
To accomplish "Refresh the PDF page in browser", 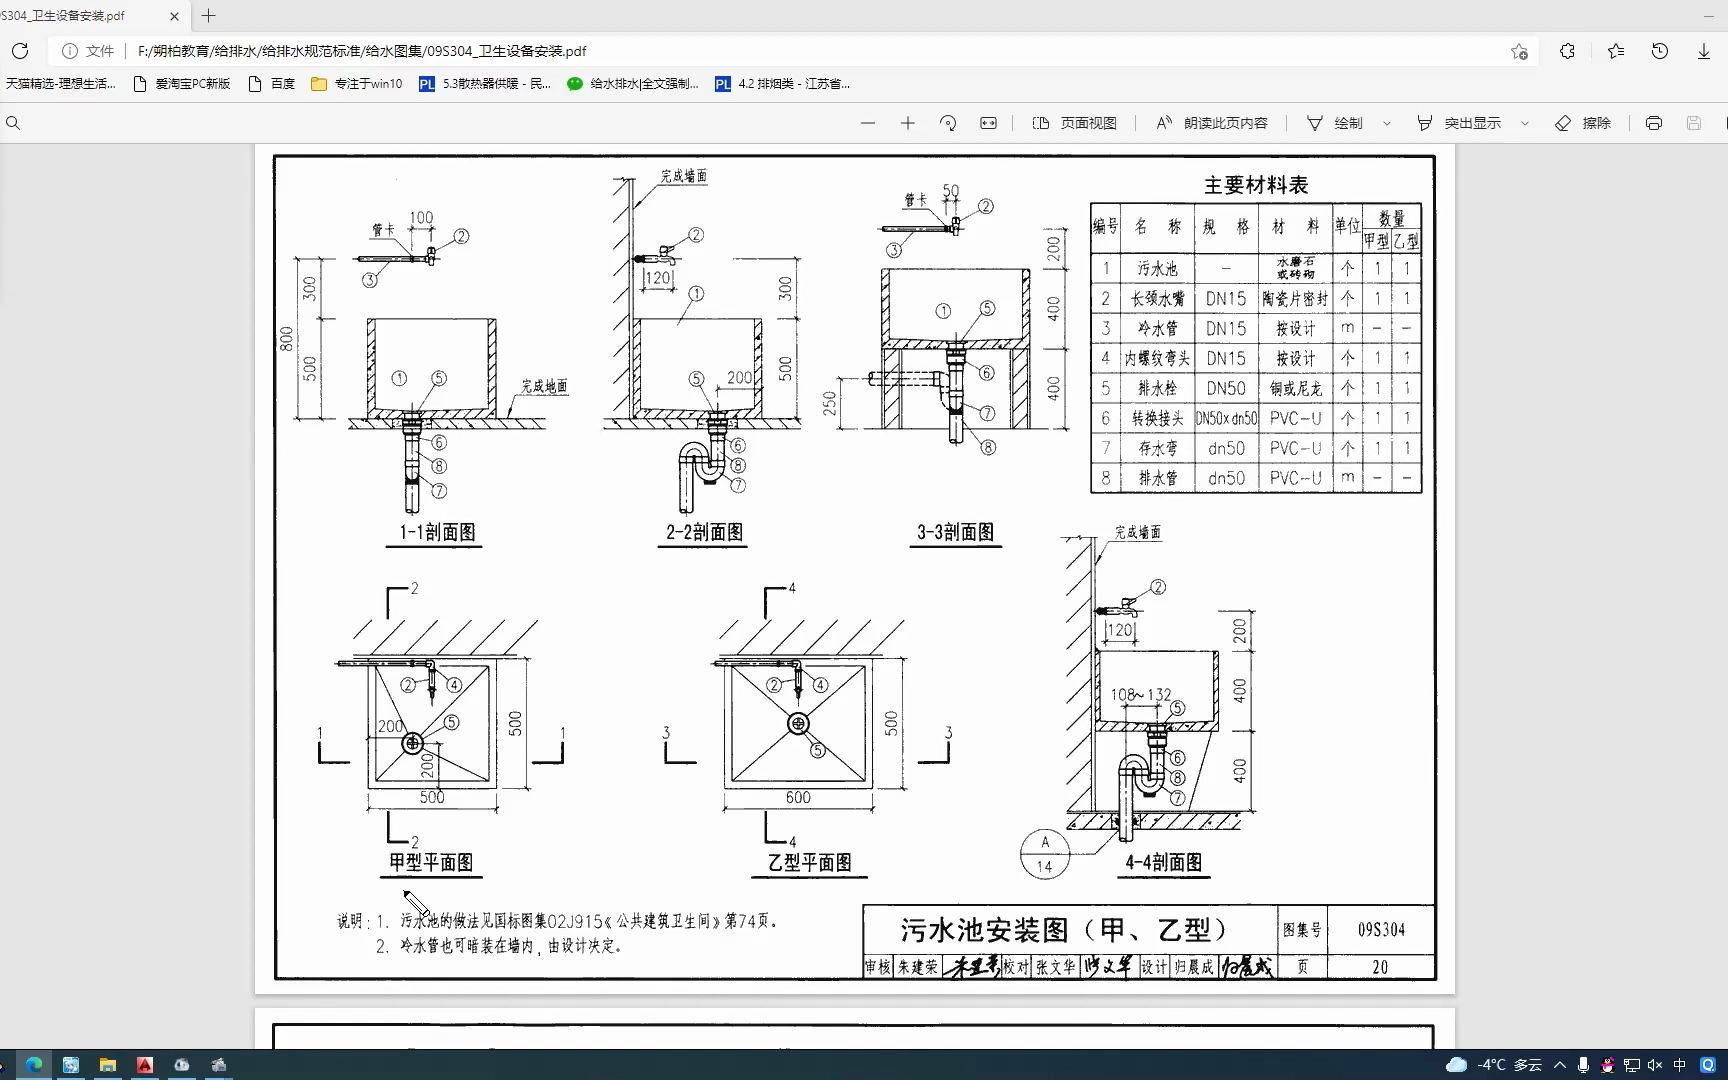I will click(x=20, y=51).
